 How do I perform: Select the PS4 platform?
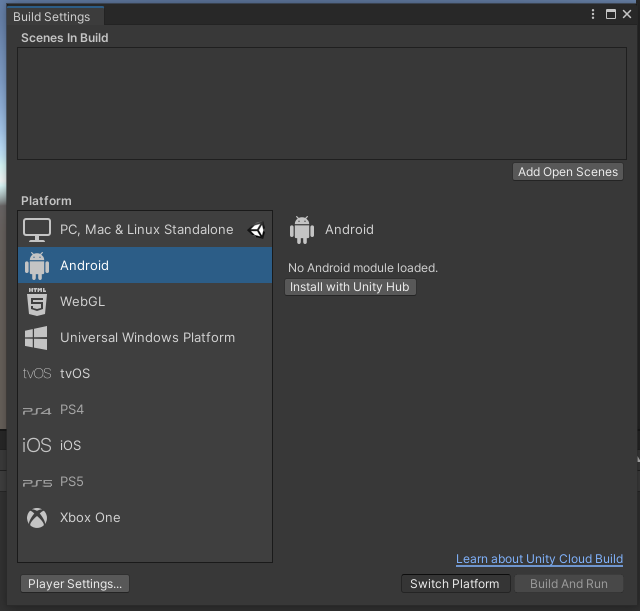click(145, 409)
